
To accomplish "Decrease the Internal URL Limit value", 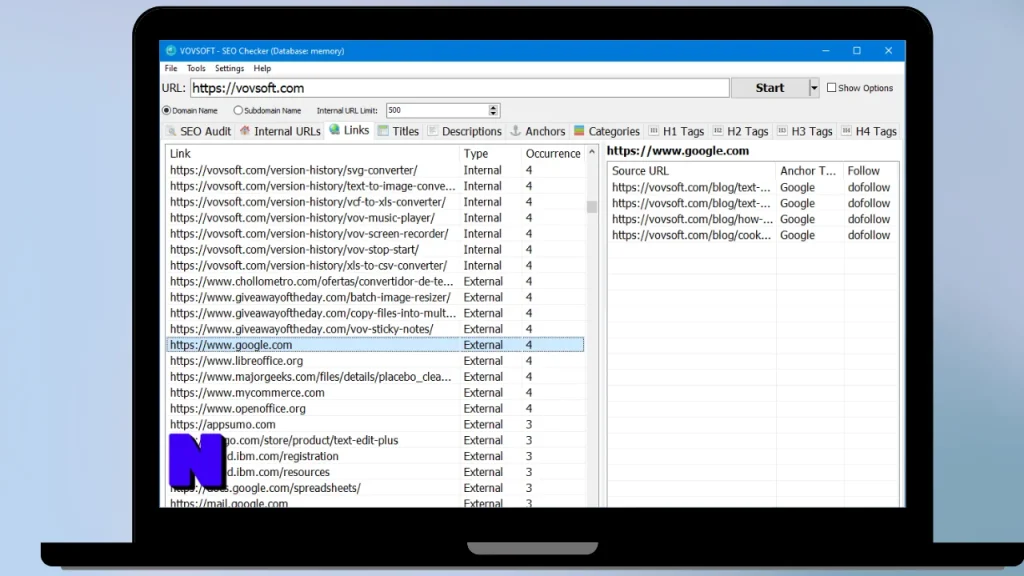I will [493, 114].
